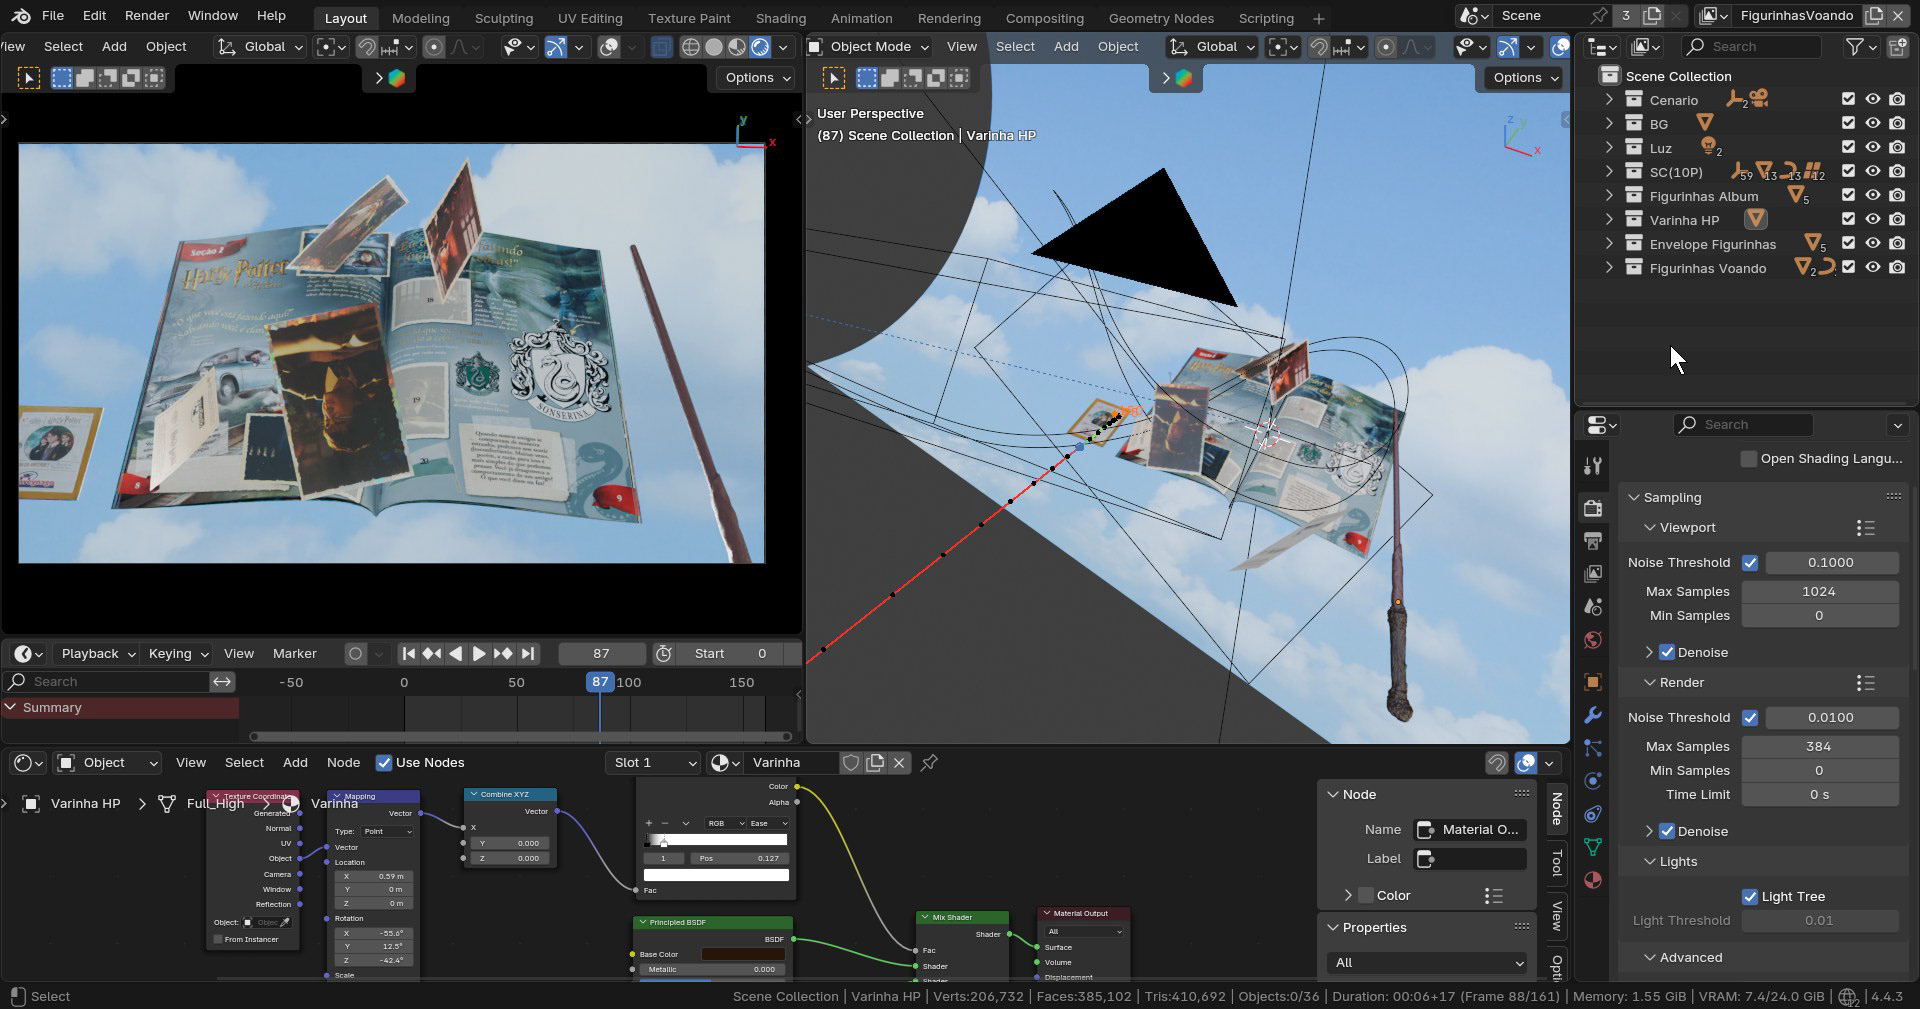Viewport: 1920px width, 1009px height.
Task: Hide the Varinha HP collection in viewport
Action: 1873,220
